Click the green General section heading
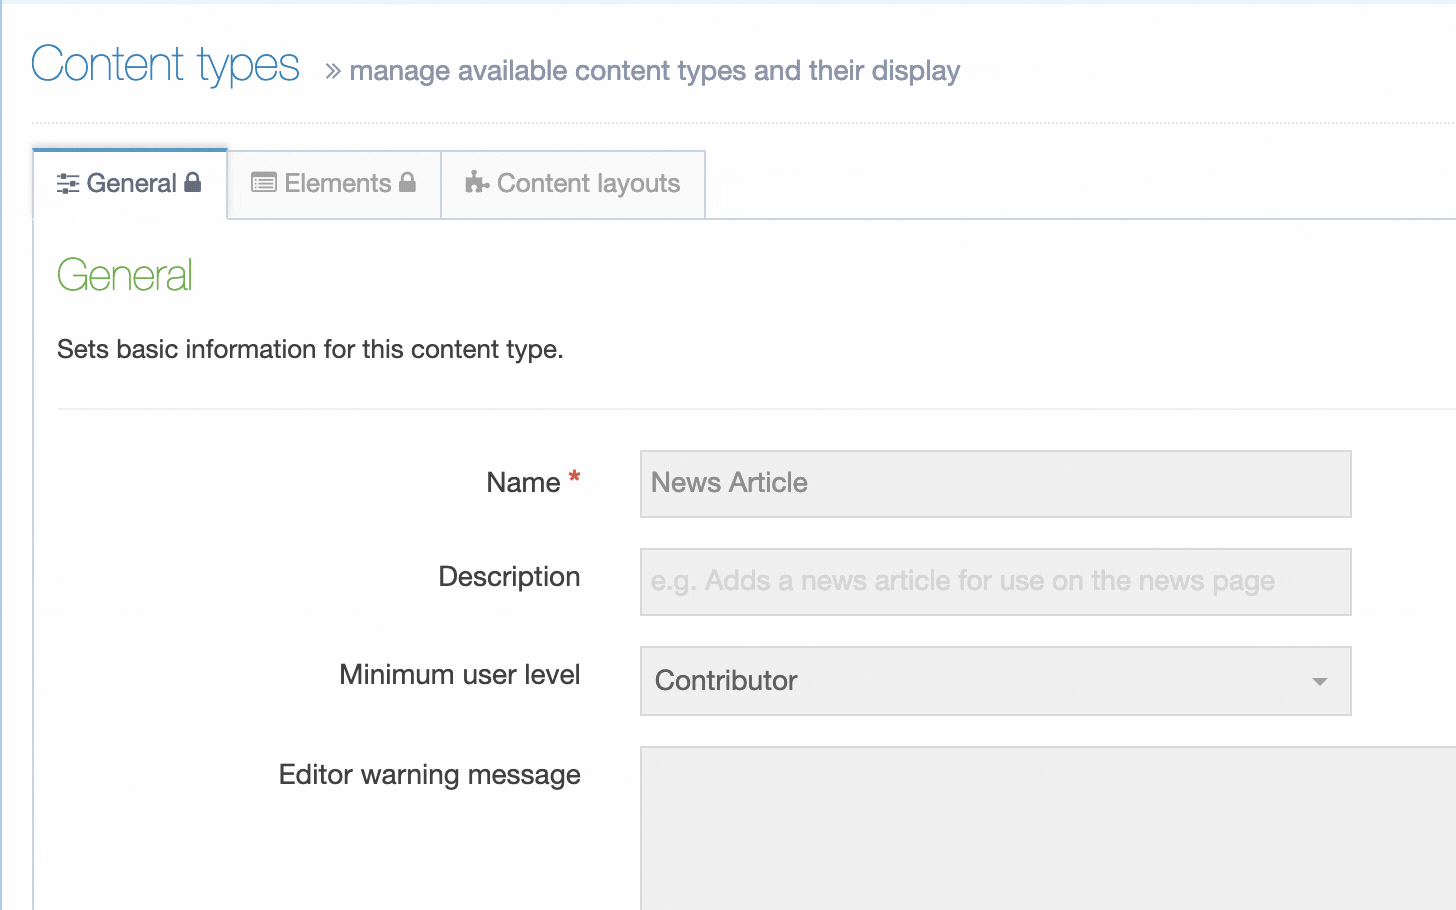The image size is (1456, 910). click(x=124, y=276)
